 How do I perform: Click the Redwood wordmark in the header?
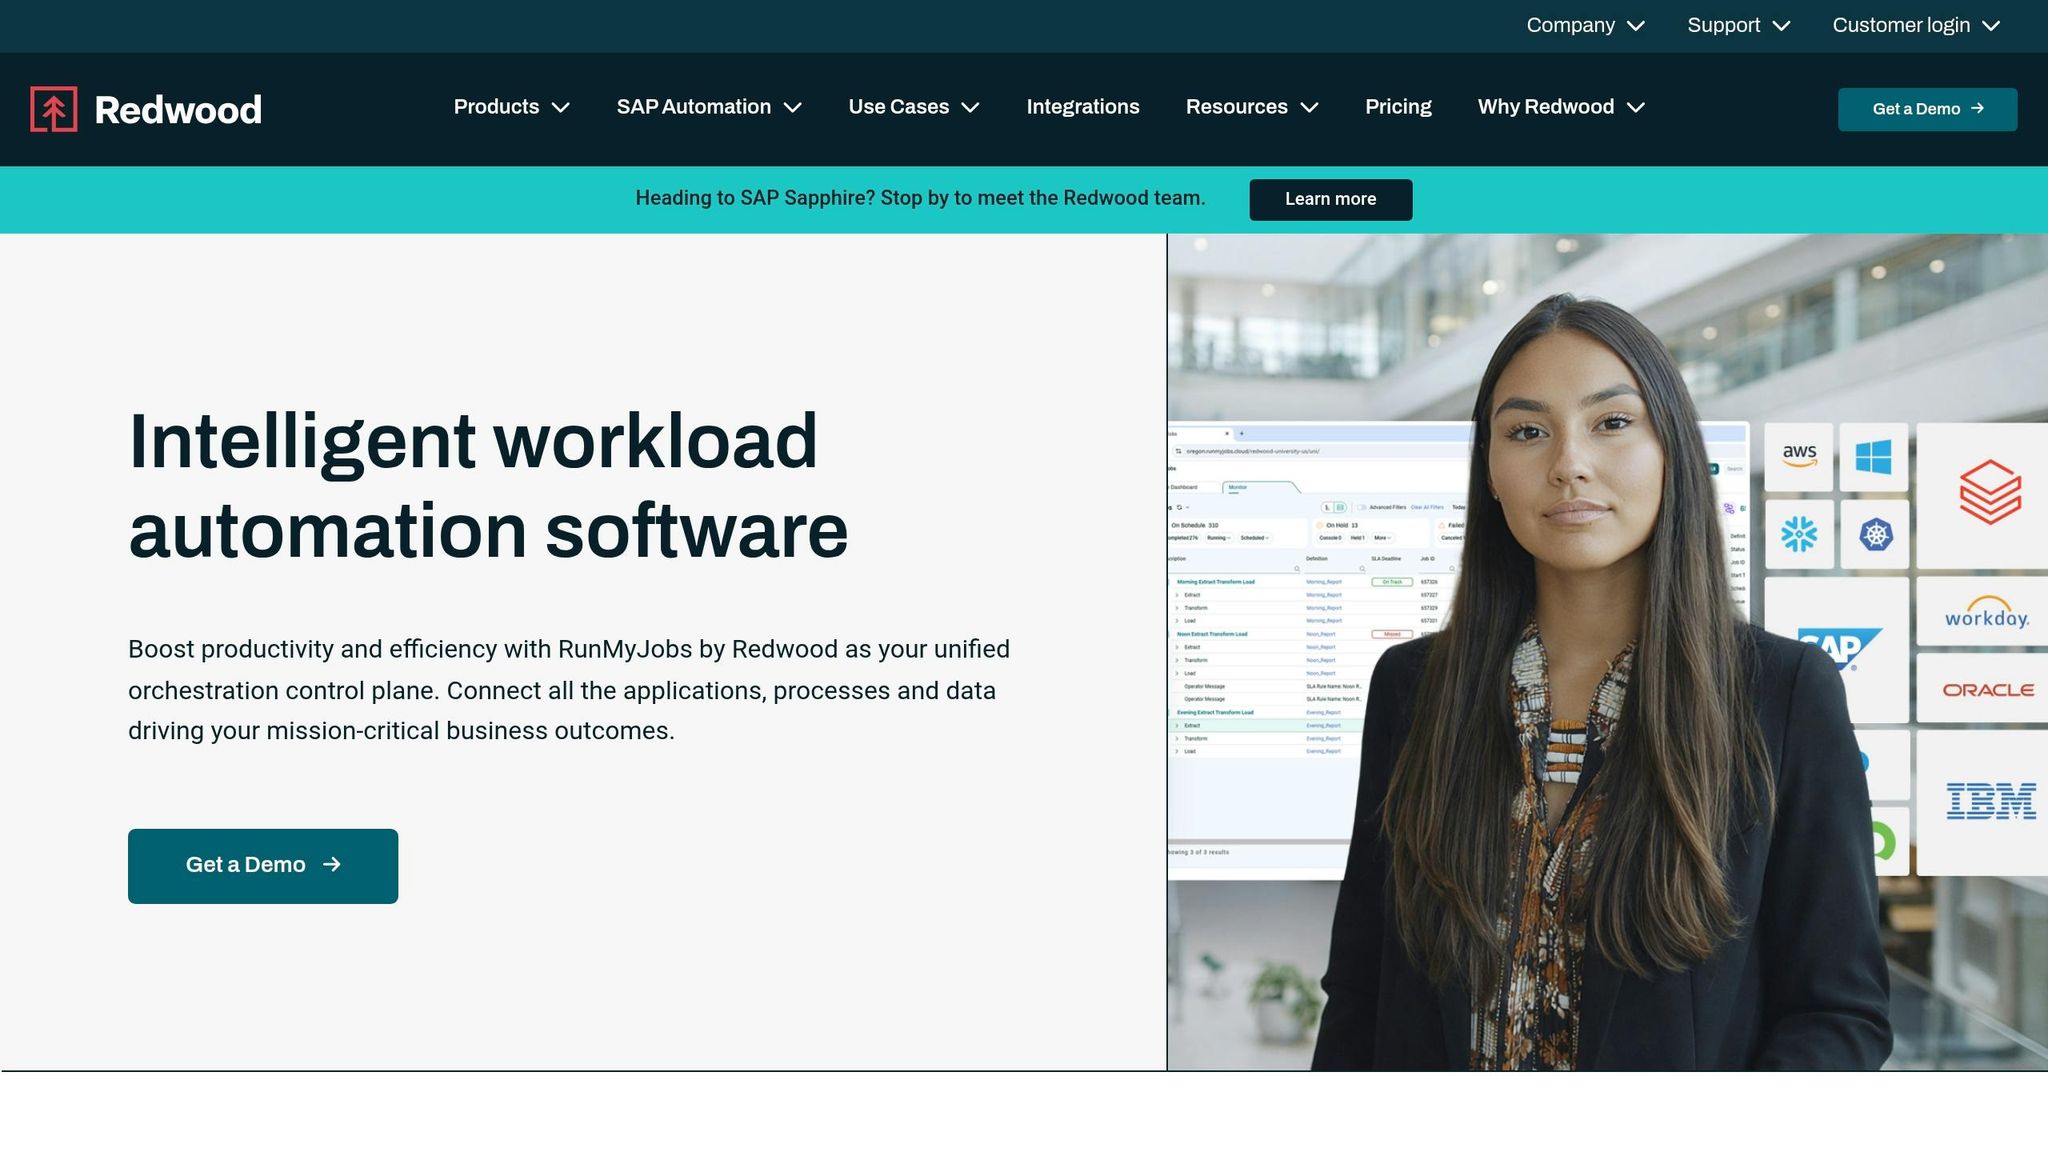[178, 110]
